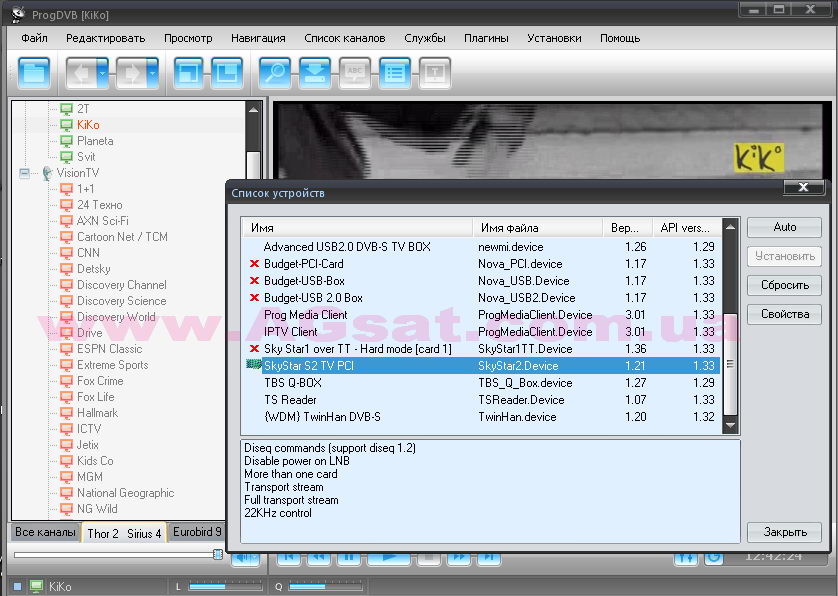Click the red X icon beside Budget-USB-Box
The width and height of the screenshot is (838, 596).
(254, 281)
